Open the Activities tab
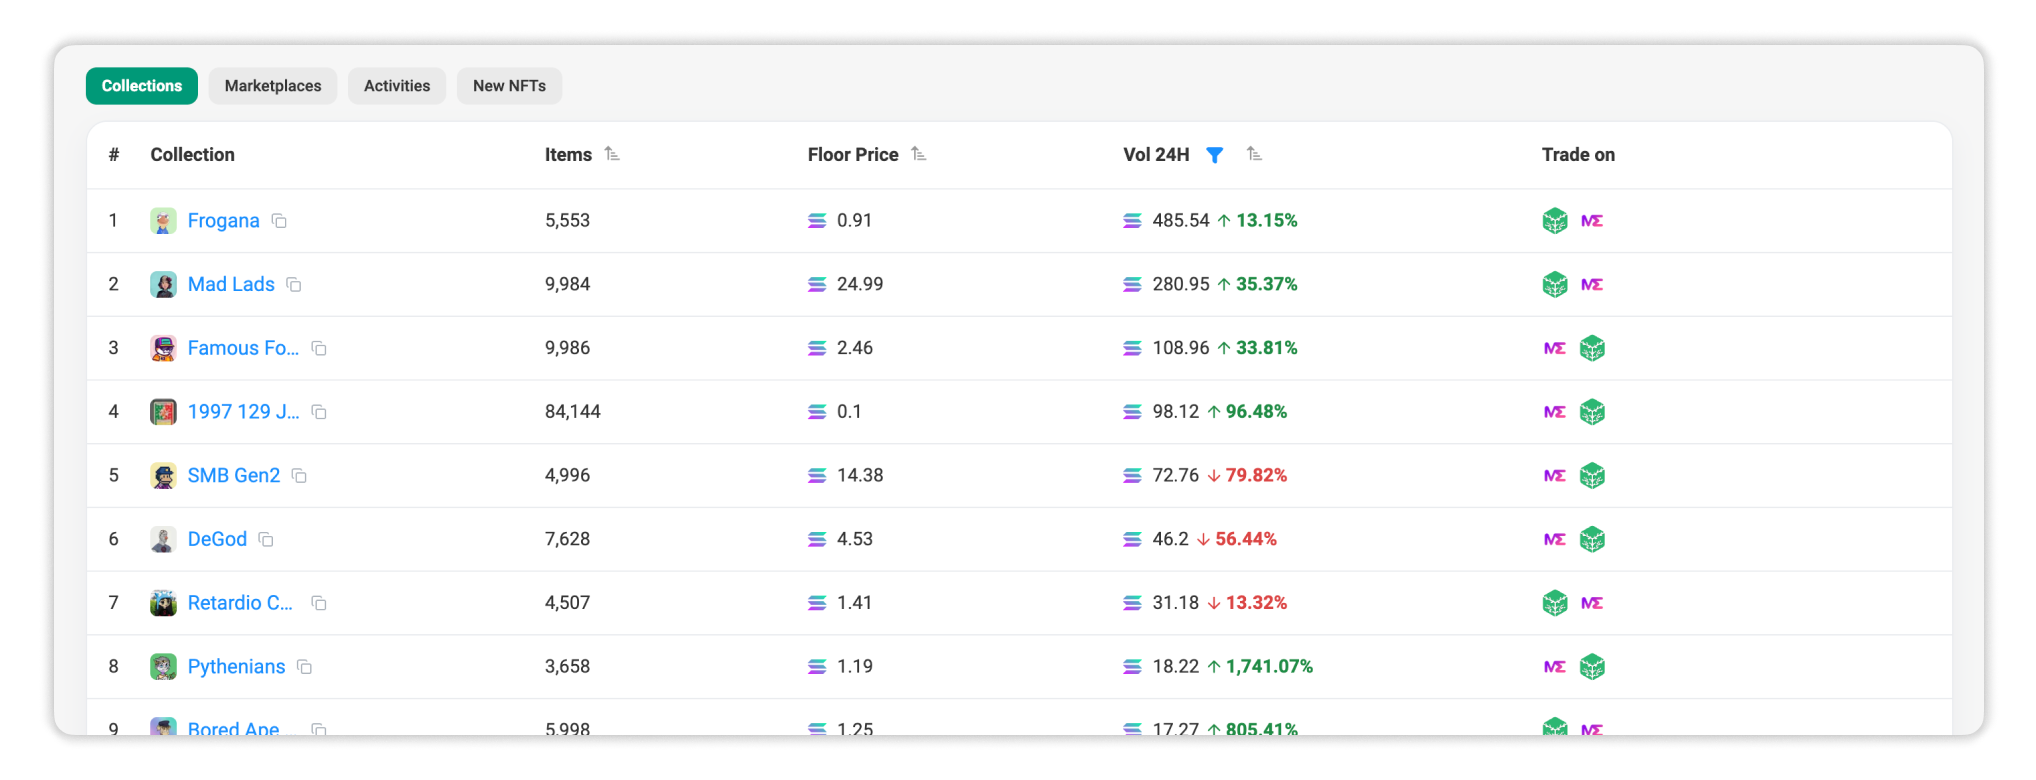The width and height of the screenshot is (2036, 780). tap(397, 86)
